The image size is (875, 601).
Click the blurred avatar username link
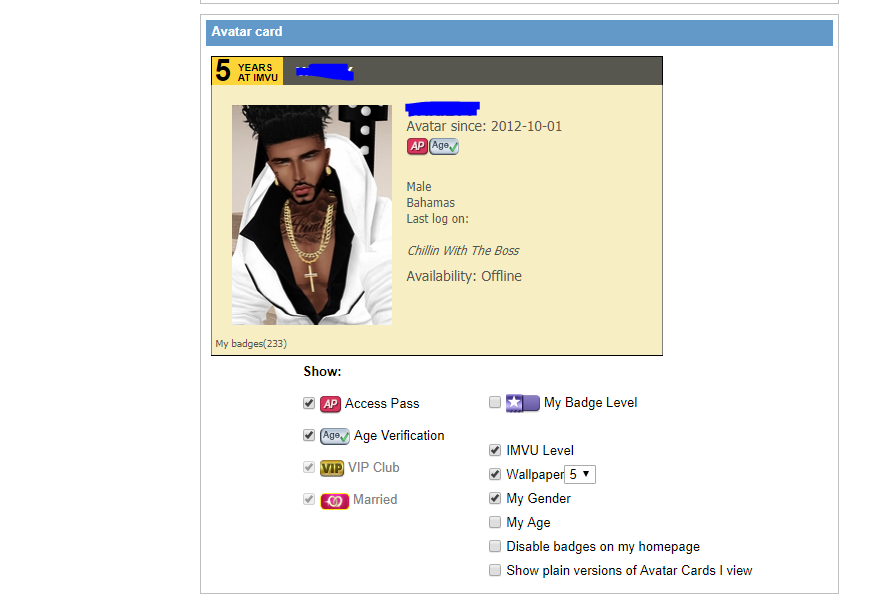point(441,108)
